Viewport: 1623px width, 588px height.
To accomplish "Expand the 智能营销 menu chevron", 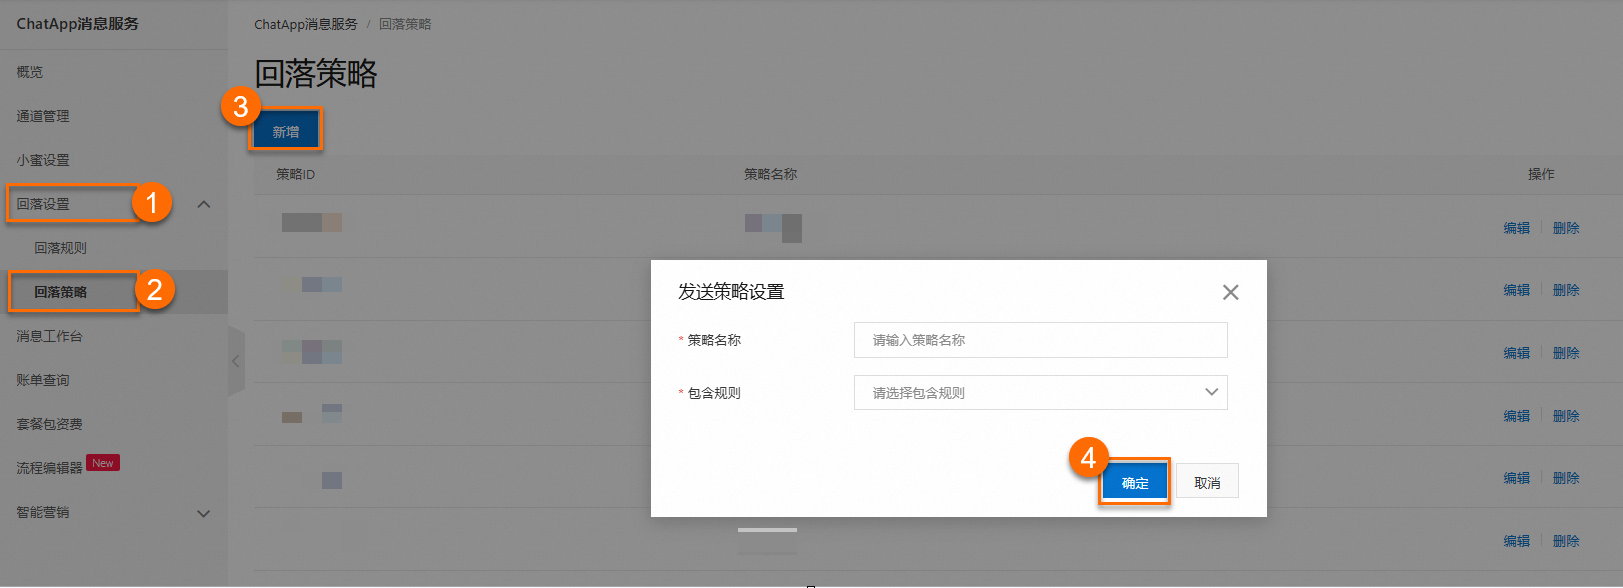I will (204, 513).
